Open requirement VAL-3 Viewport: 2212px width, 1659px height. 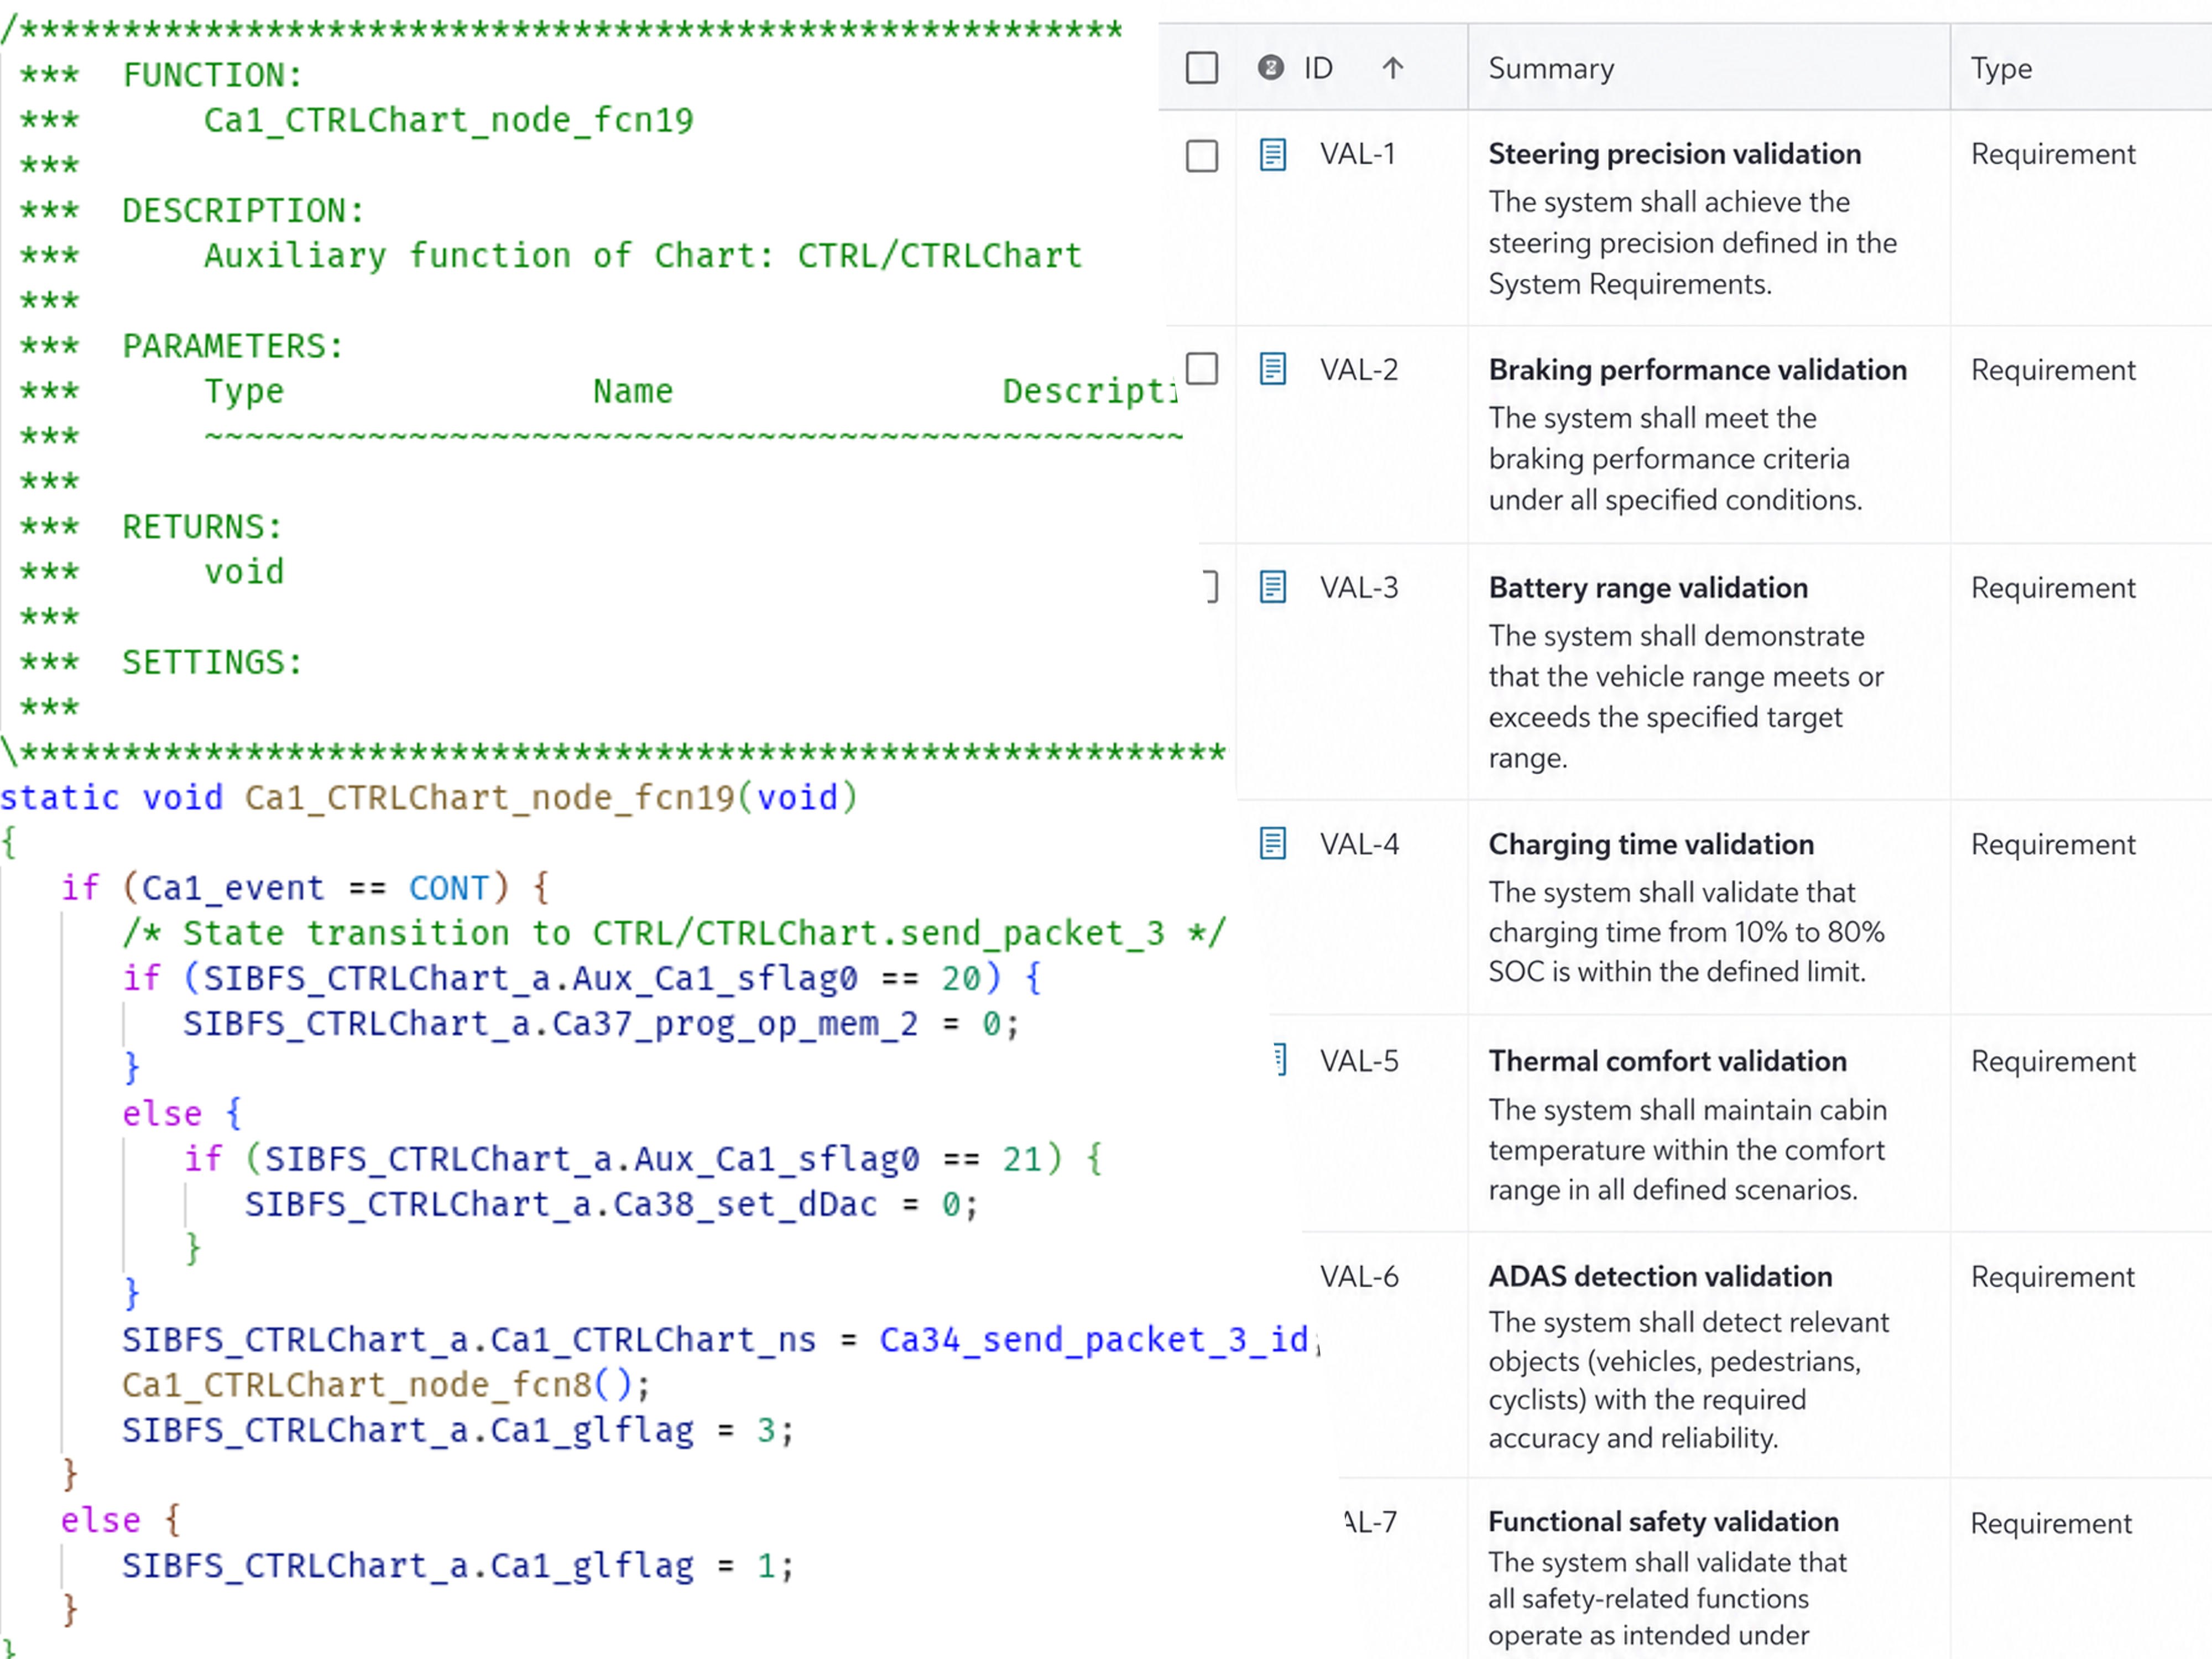(1358, 587)
